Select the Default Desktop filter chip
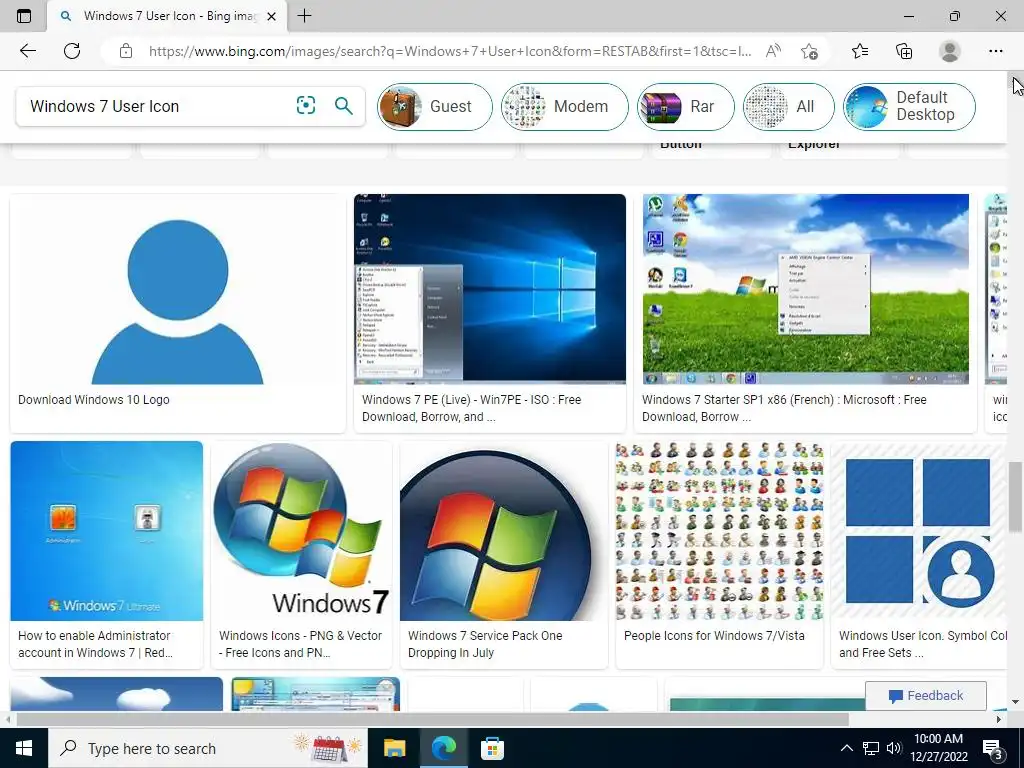 (x=909, y=106)
